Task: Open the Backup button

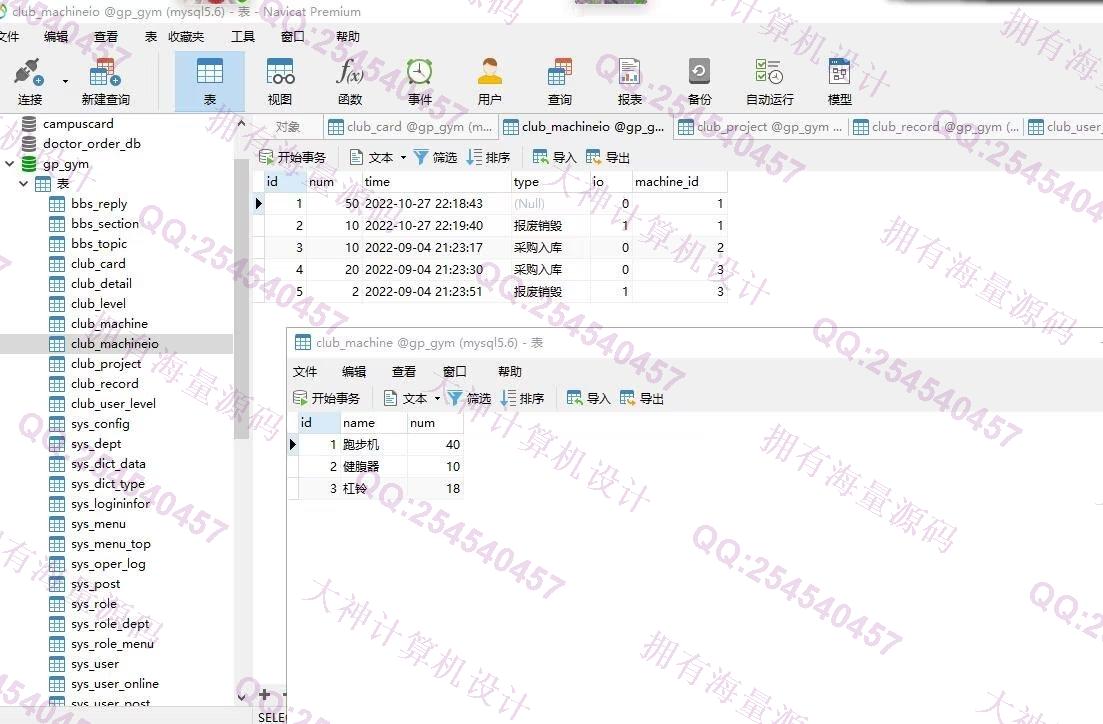Action: (x=699, y=82)
